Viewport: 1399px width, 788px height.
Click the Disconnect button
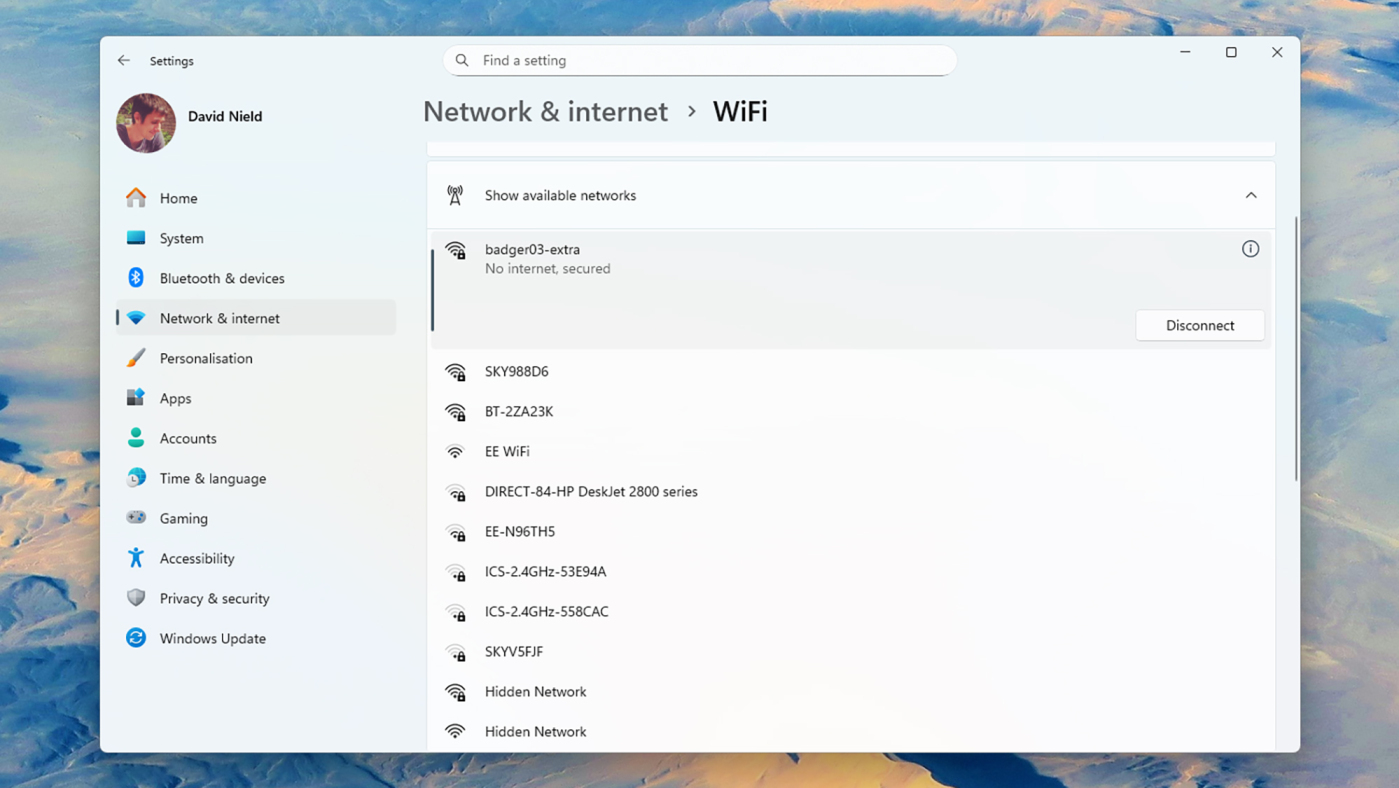tap(1199, 325)
